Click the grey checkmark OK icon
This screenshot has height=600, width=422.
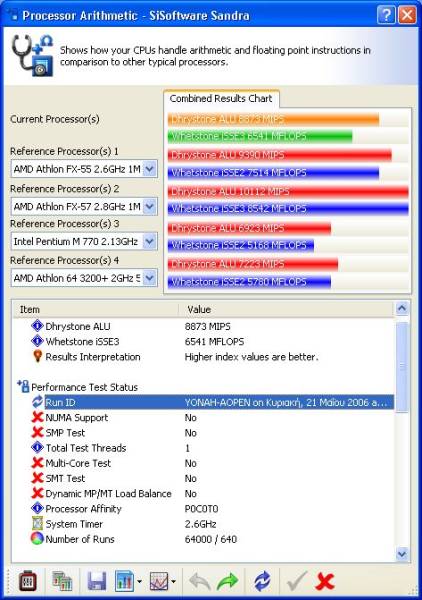(x=297, y=581)
